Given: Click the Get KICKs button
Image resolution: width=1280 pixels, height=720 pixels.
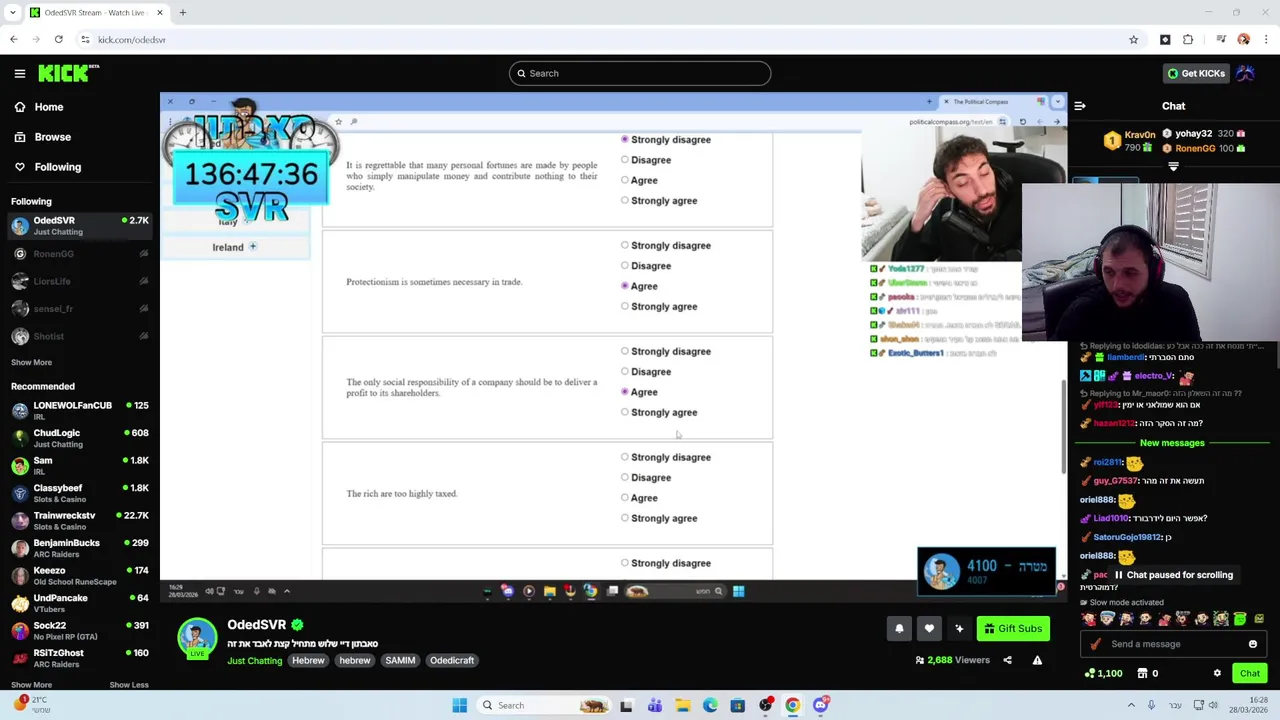Looking at the screenshot, I should pos(1196,73).
